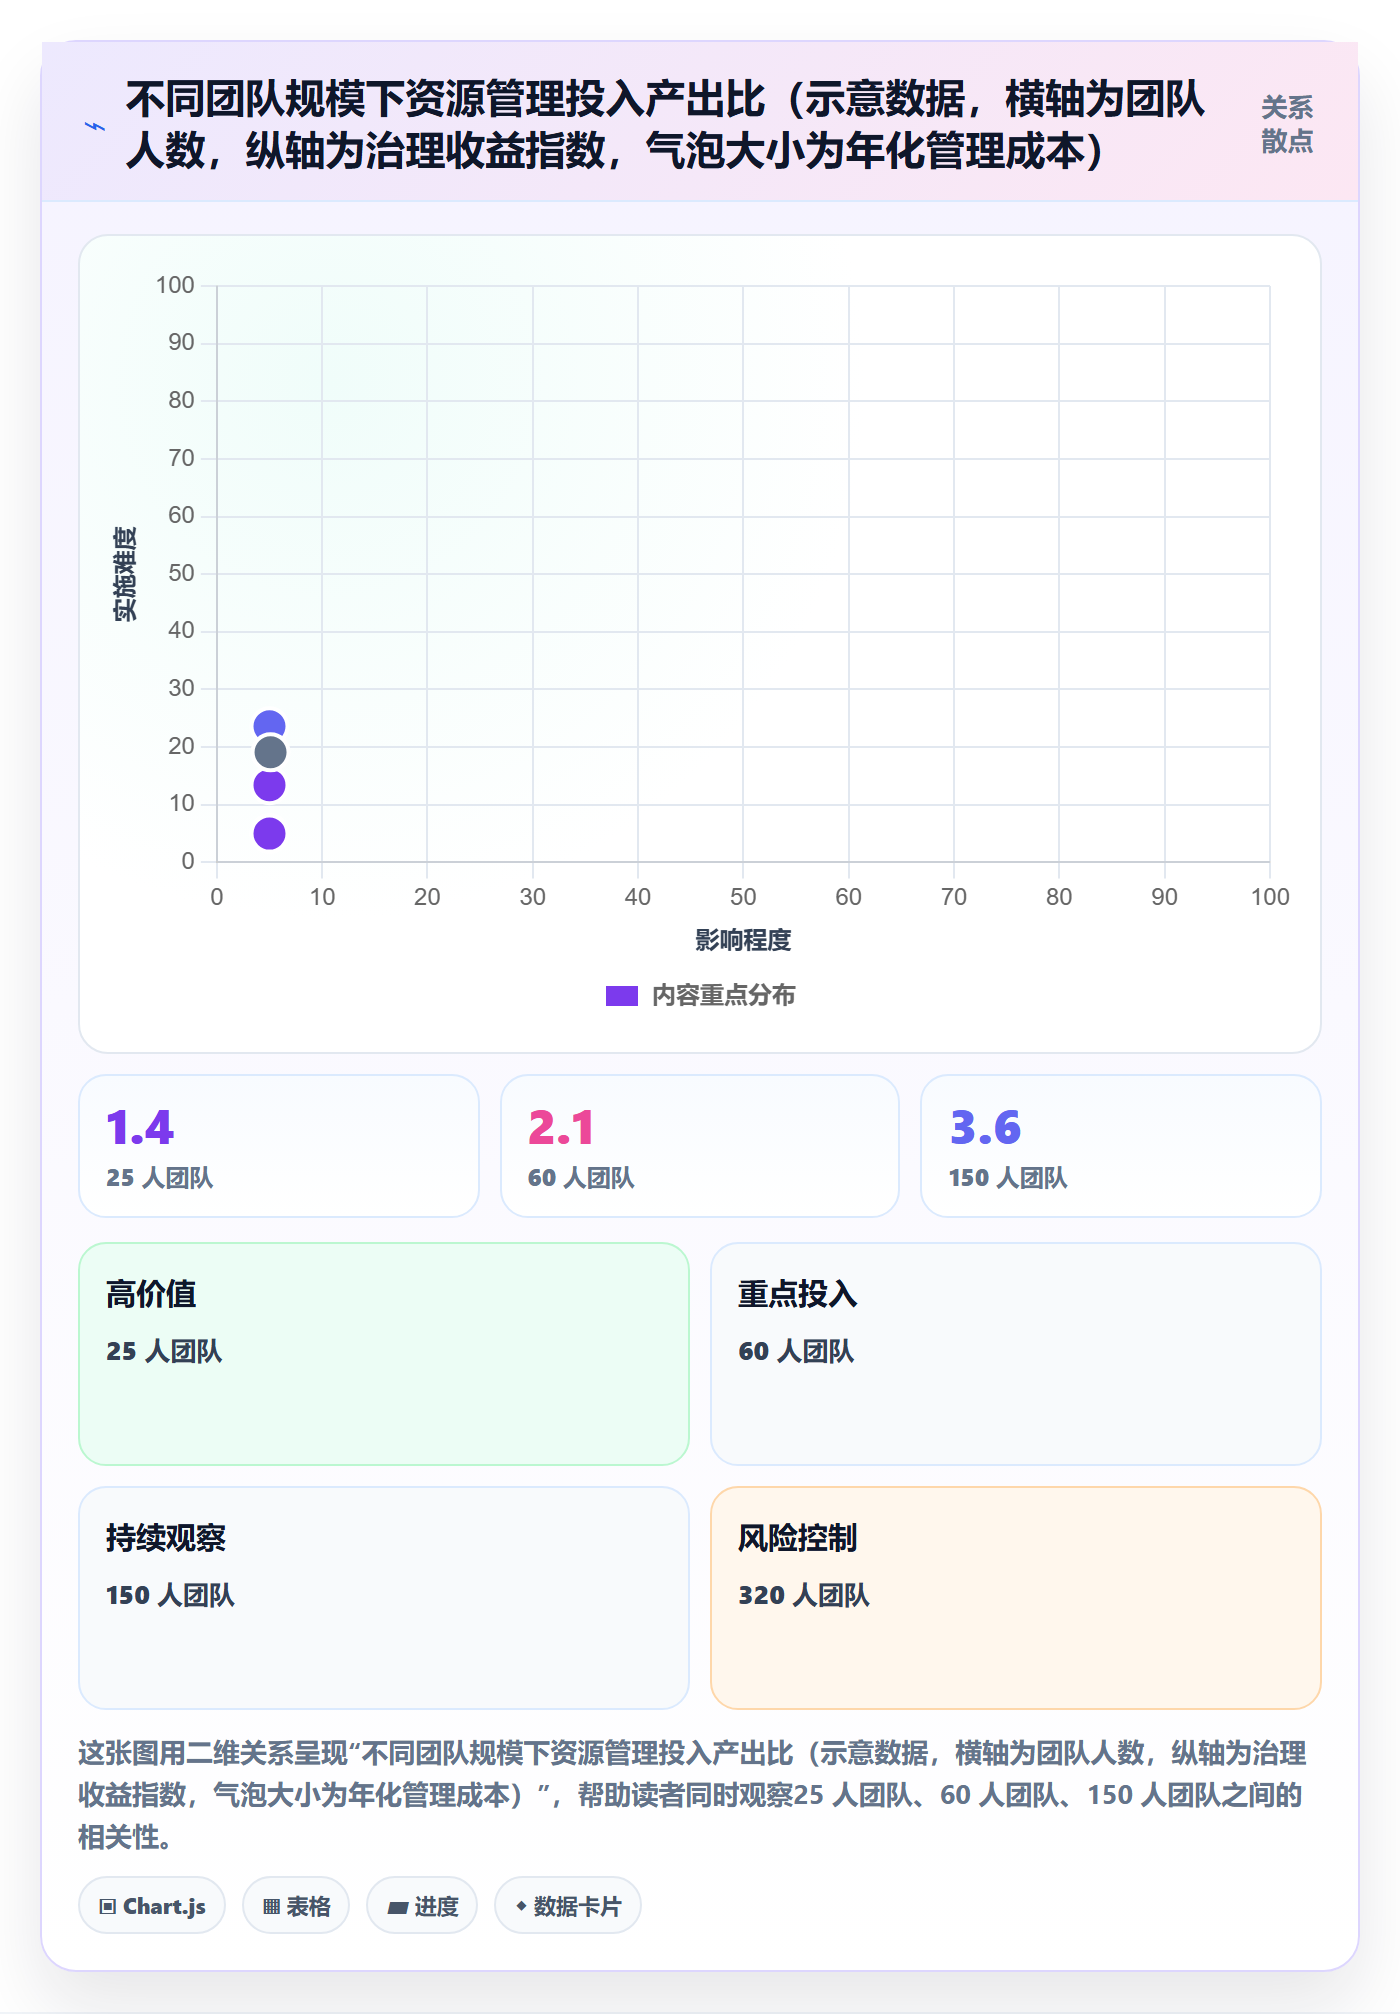Image resolution: width=1400 pixels, height=2014 pixels.
Task: Click the 数据卡片 tag chip
Action: [x=568, y=1906]
